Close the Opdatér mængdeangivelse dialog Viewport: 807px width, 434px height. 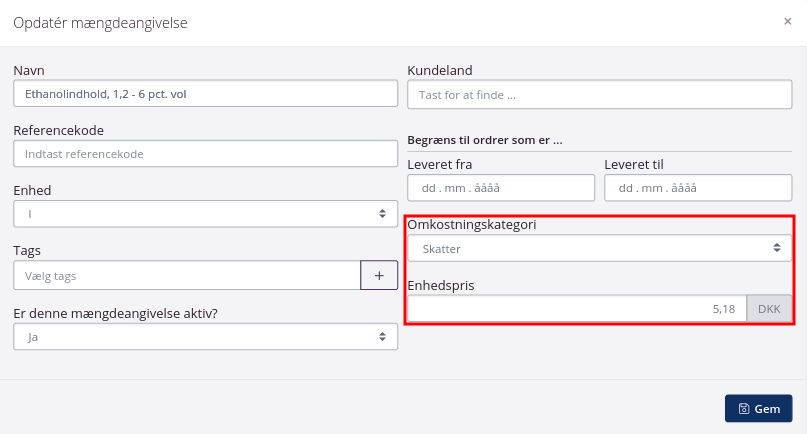click(787, 21)
